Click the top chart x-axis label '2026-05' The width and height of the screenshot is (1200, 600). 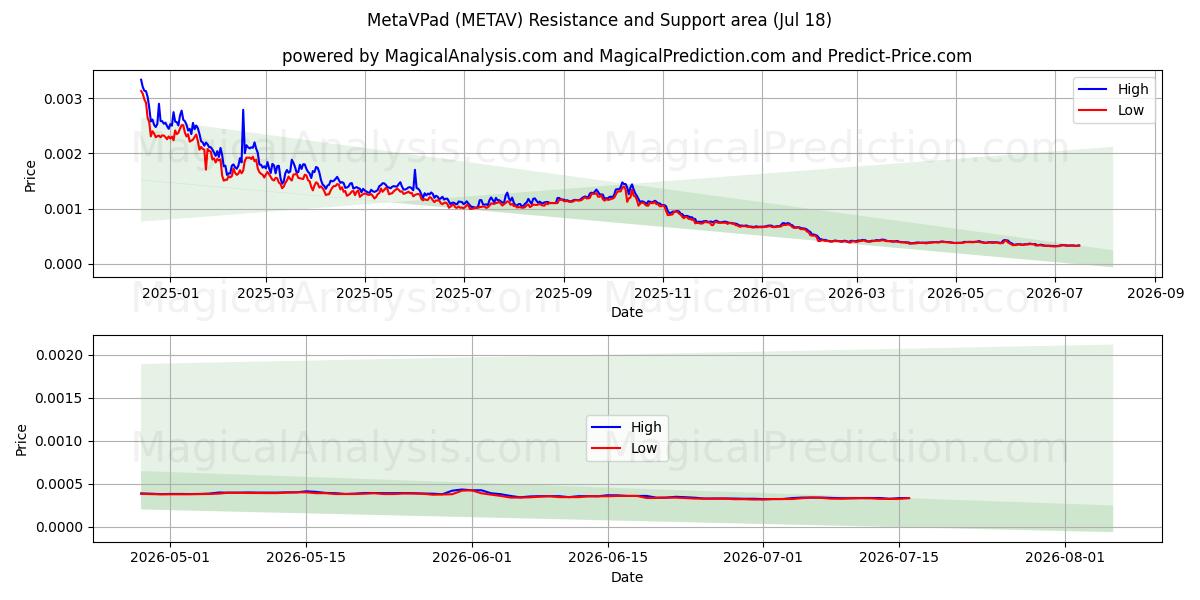click(955, 294)
